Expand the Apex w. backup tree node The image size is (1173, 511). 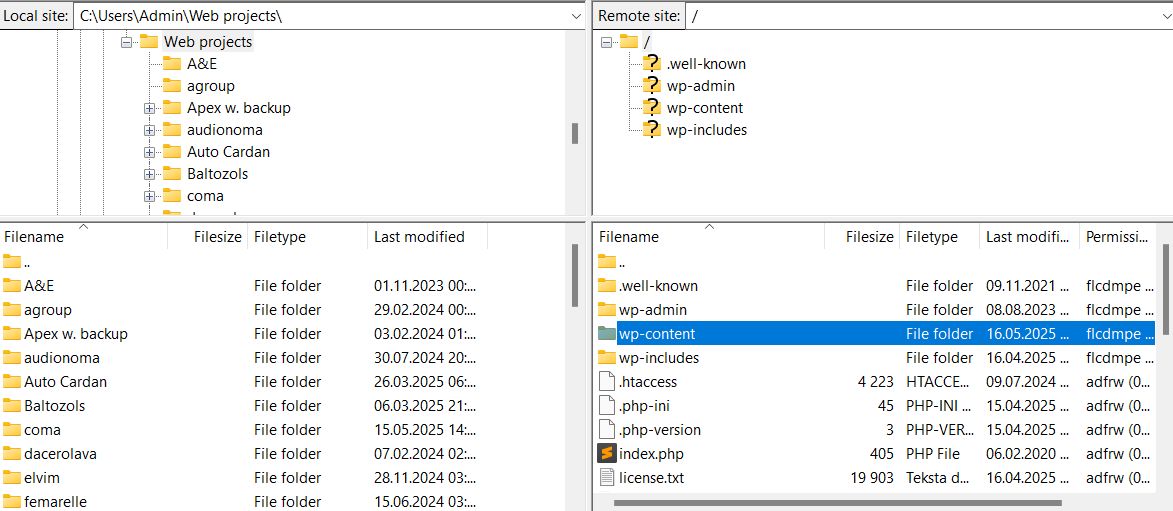[x=150, y=108]
